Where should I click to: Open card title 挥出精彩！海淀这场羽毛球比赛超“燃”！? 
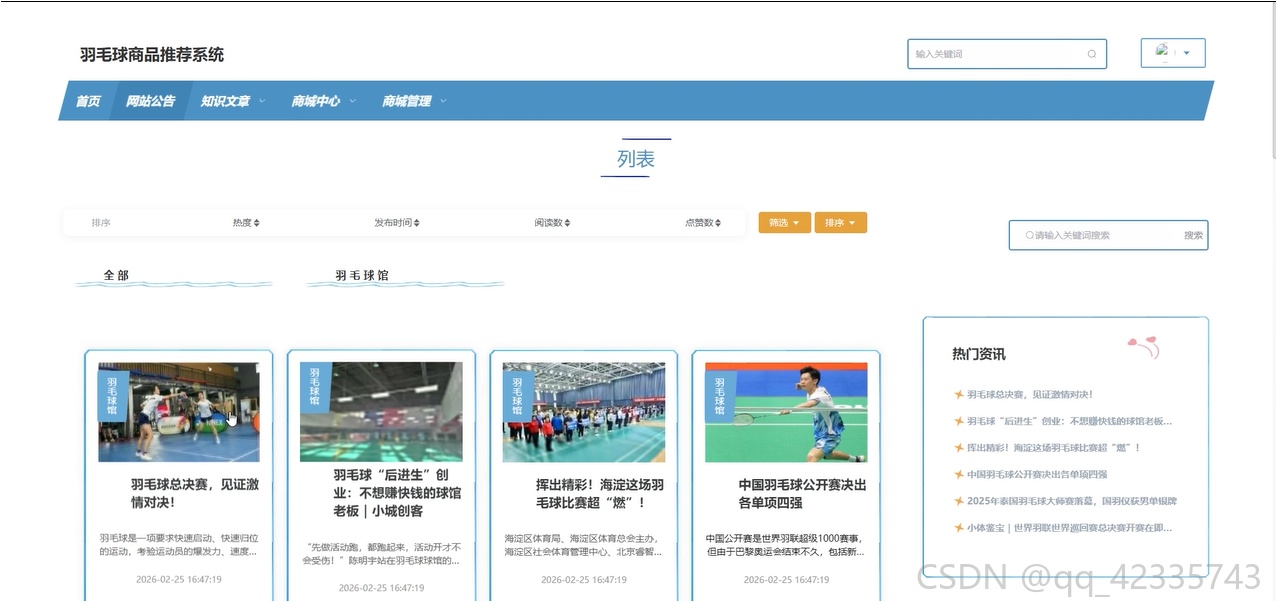point(600,493)
